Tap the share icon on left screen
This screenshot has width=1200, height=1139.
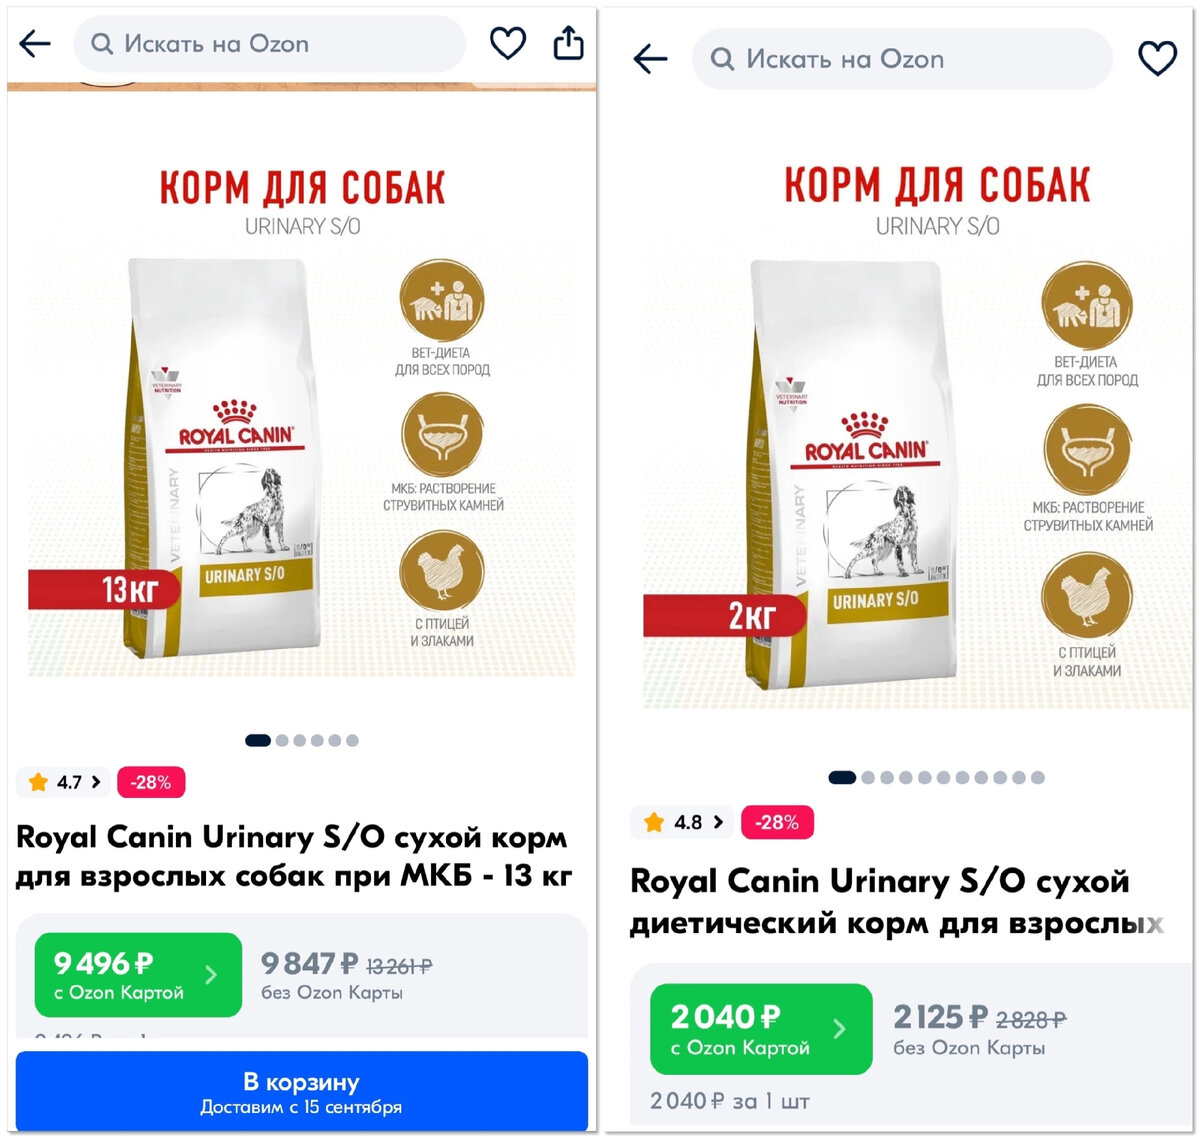coord(569,43)
